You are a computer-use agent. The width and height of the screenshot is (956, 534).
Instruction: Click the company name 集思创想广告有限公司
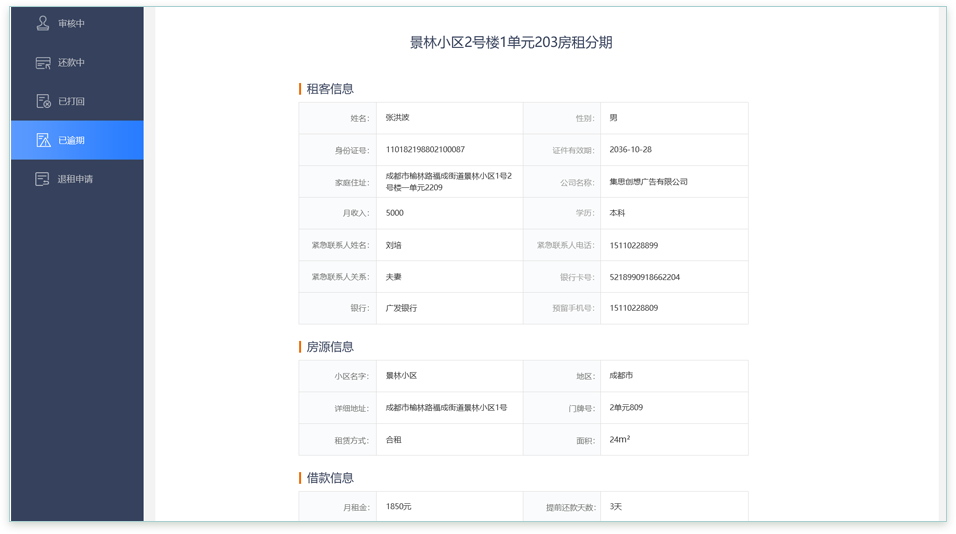tap(648, 182)
